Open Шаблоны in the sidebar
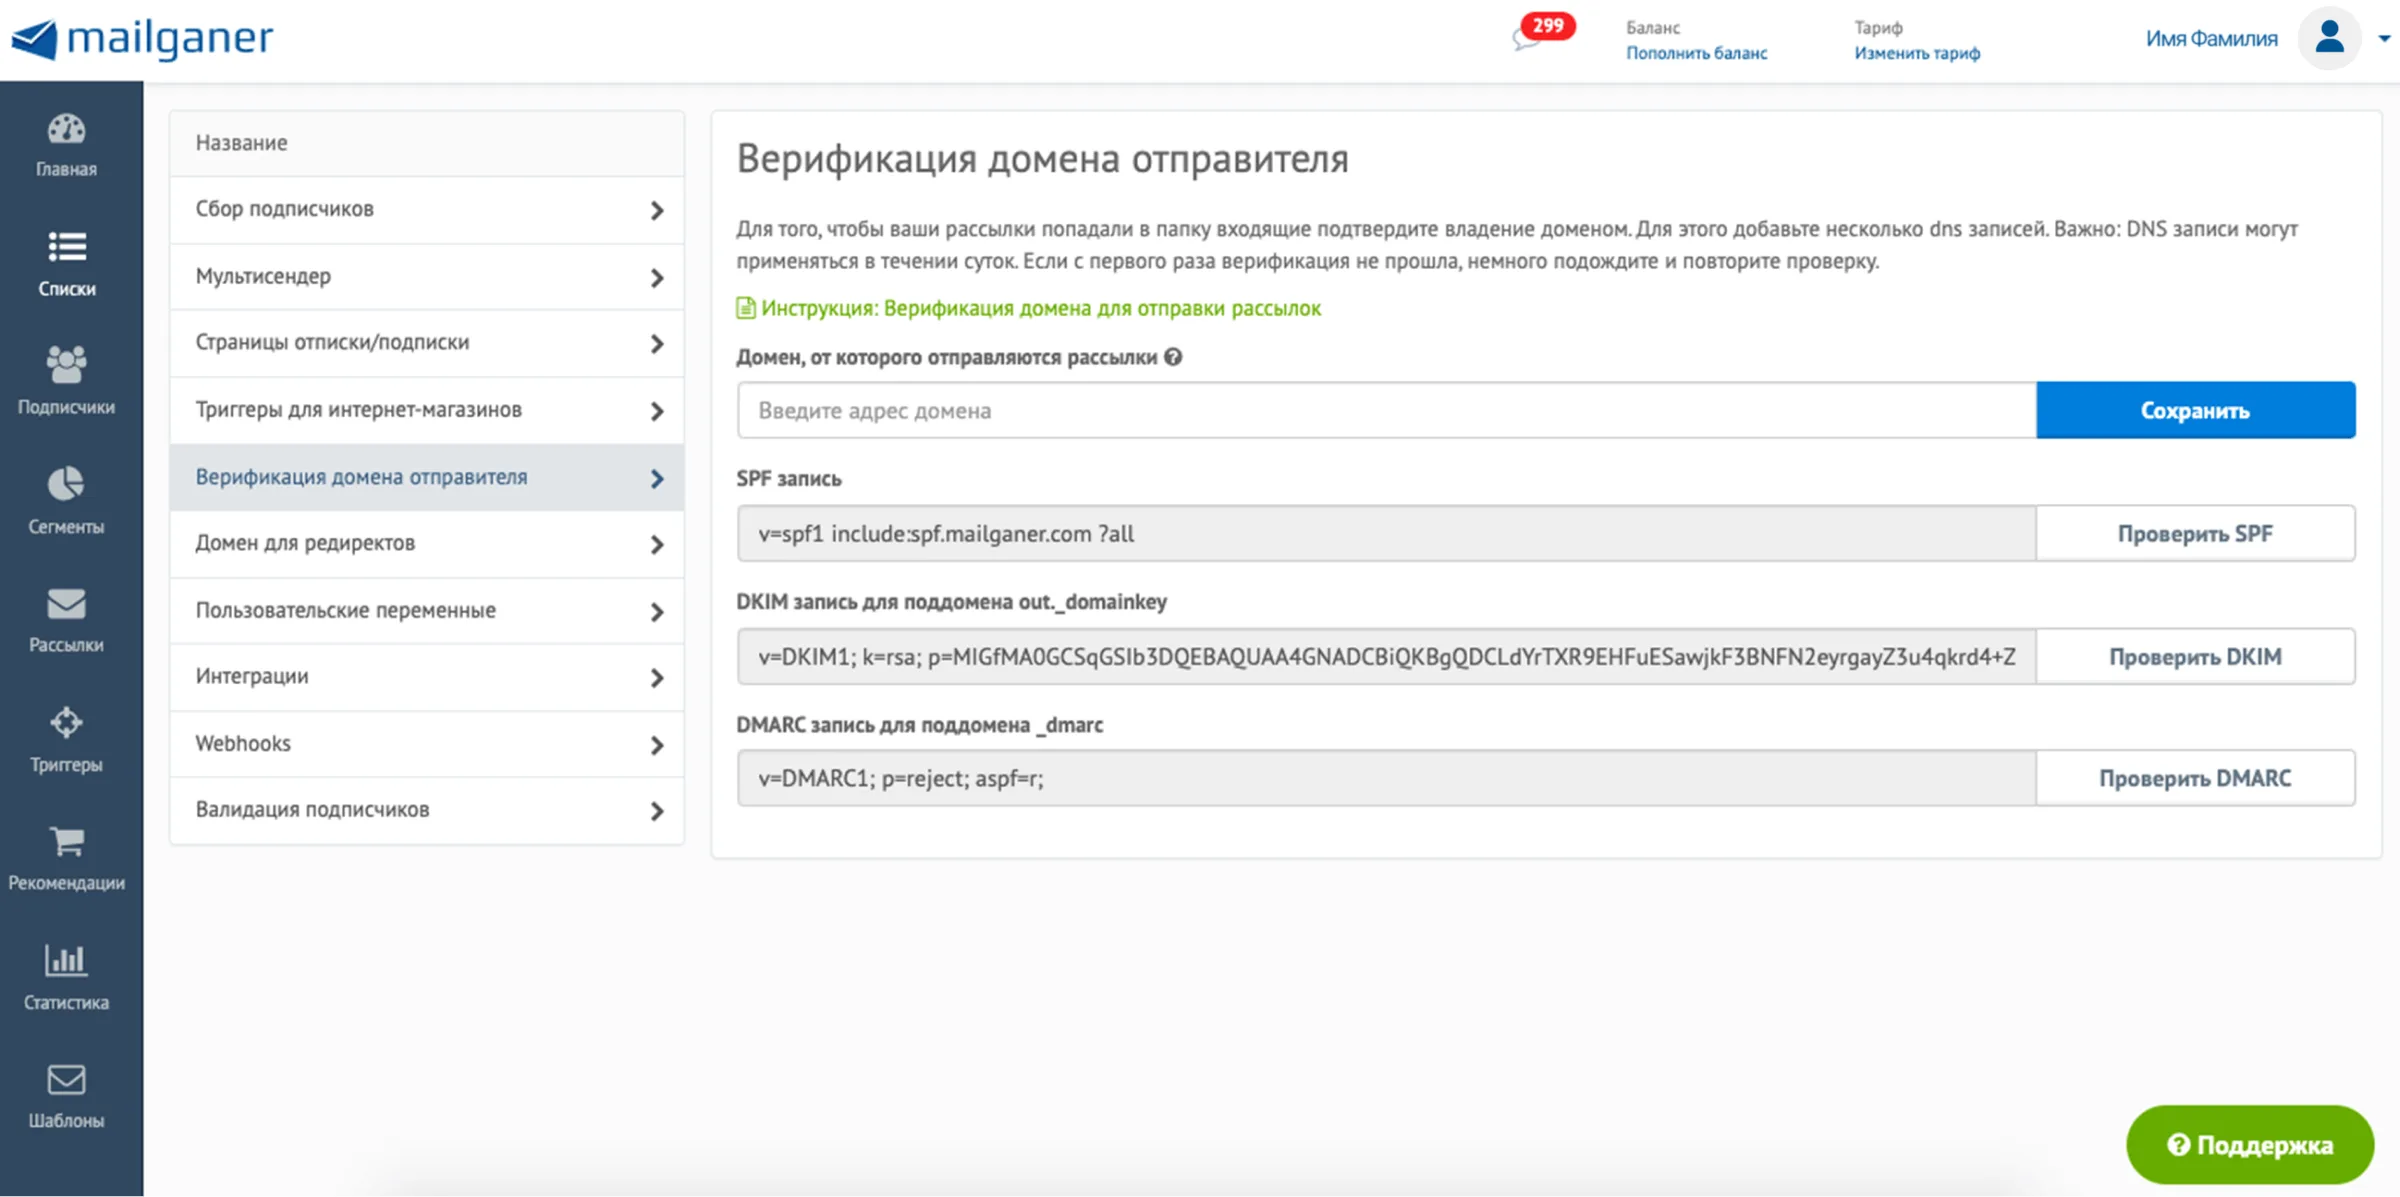2400x1197 pixels. point(66,1096)
